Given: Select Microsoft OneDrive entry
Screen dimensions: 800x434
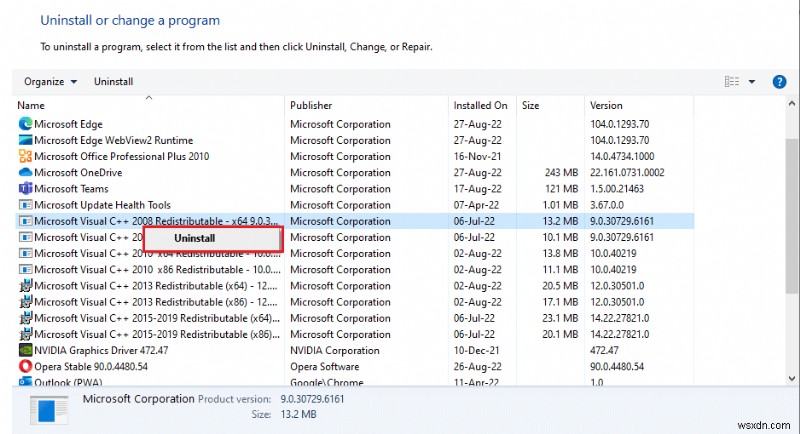Looking at the screenshot, I should pyautogui.click(x=78, y=172).
